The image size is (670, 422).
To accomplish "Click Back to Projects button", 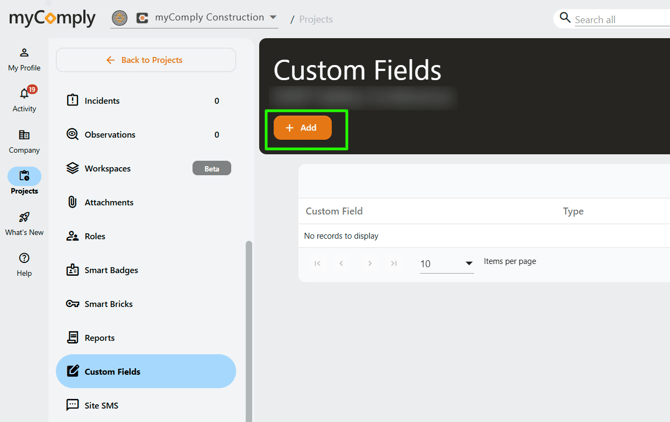I will 146,60.
